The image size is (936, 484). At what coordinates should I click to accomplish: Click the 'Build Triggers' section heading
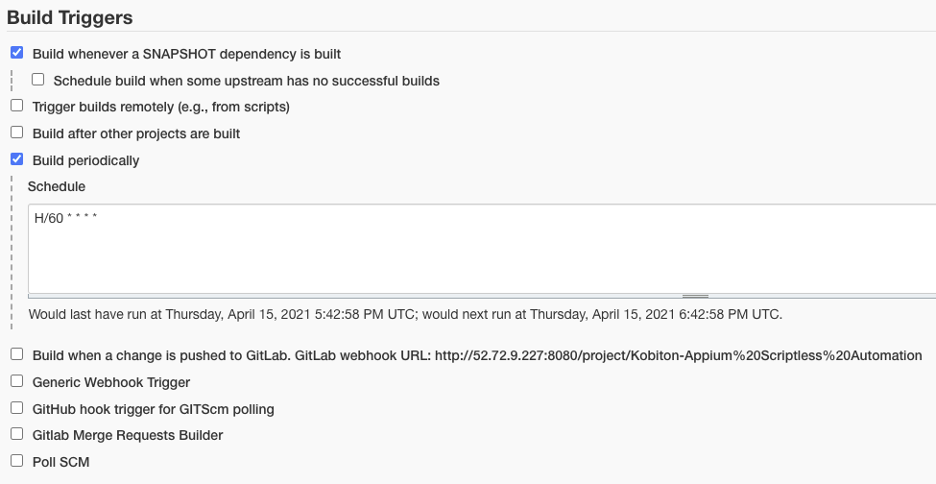tap(70, 17)
